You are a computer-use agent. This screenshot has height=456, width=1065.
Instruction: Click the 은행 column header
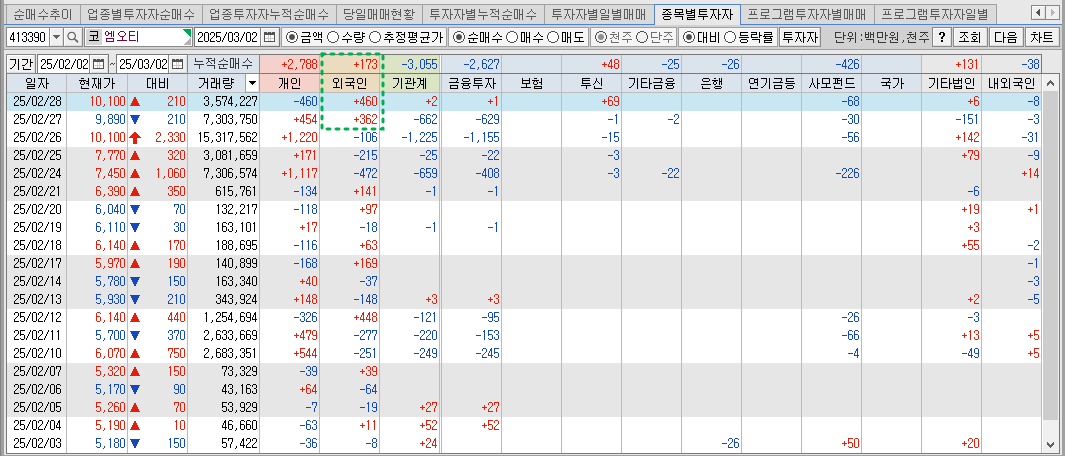coord(711,84)
